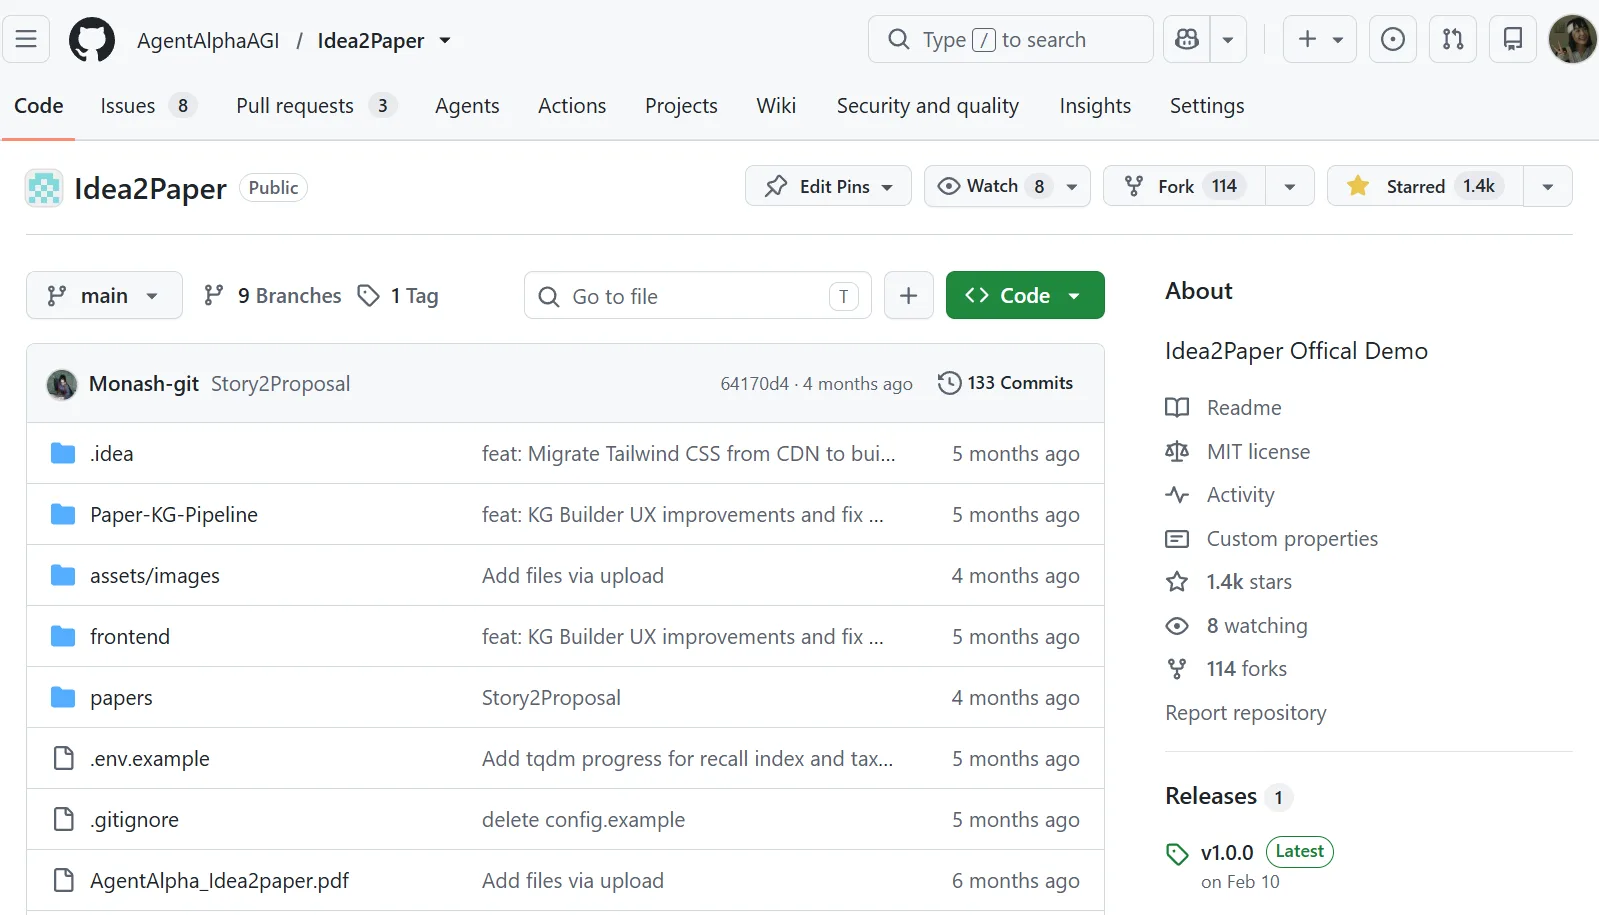The image size is (1599, 915).
Task: Open the Watch notifications dropdown
Action: coord(1007,186)
